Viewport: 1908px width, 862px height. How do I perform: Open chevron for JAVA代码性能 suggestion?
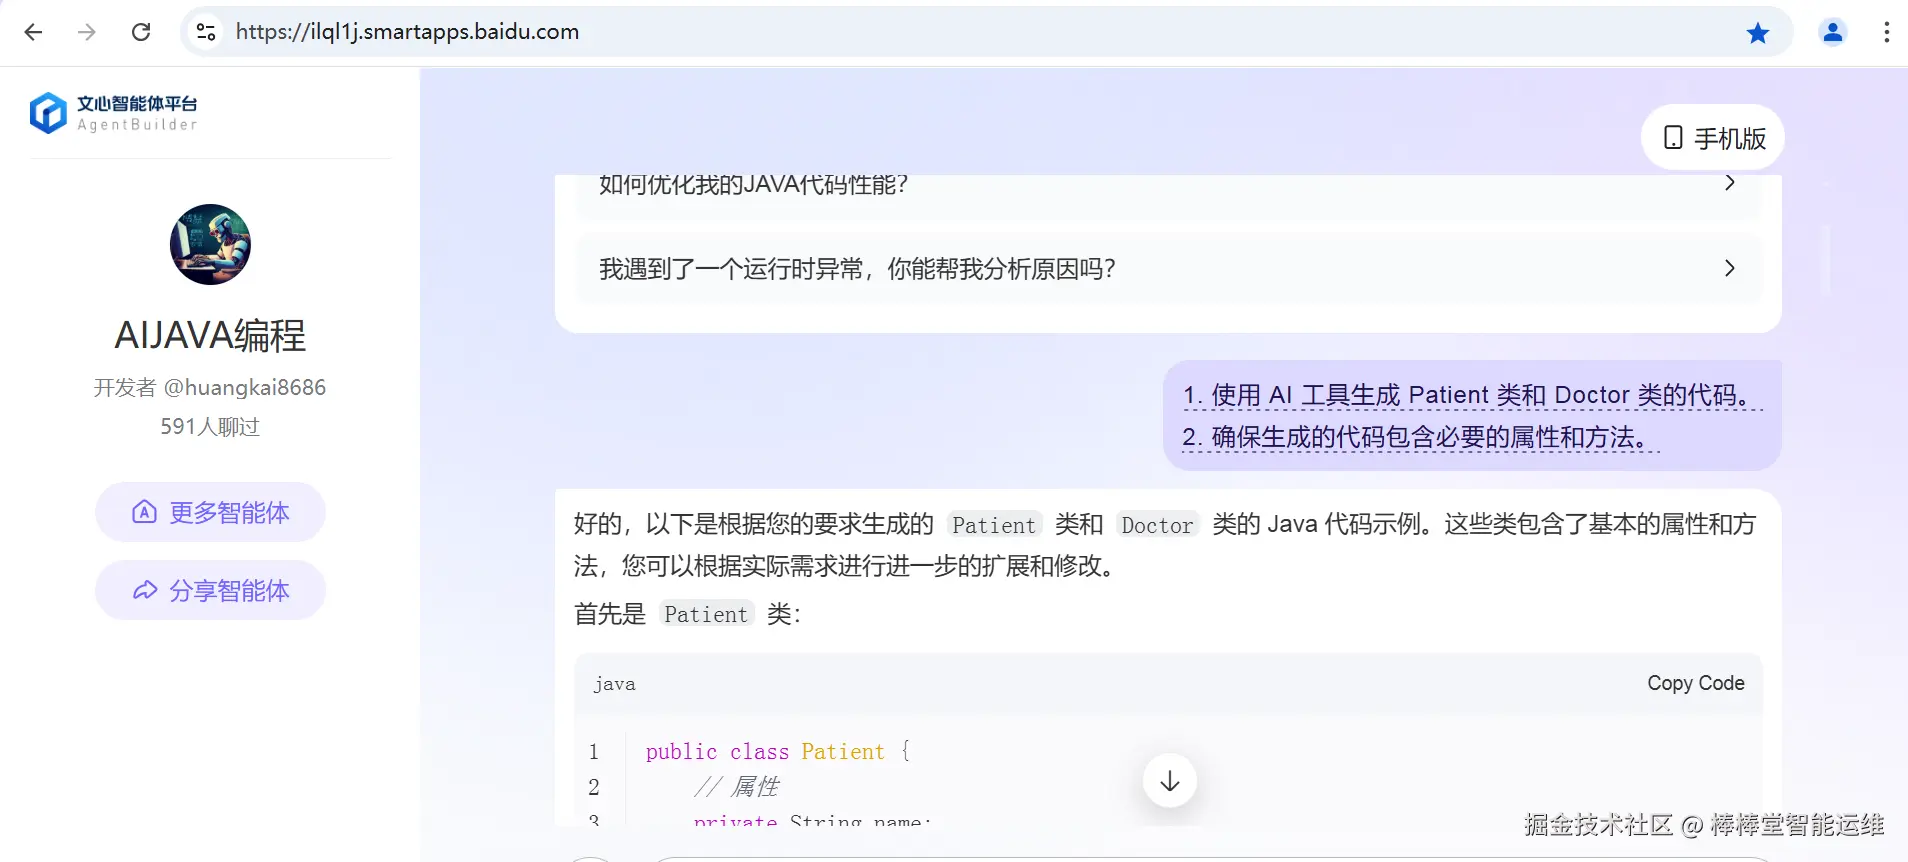pyautogui.click(x=1729, y=182)
